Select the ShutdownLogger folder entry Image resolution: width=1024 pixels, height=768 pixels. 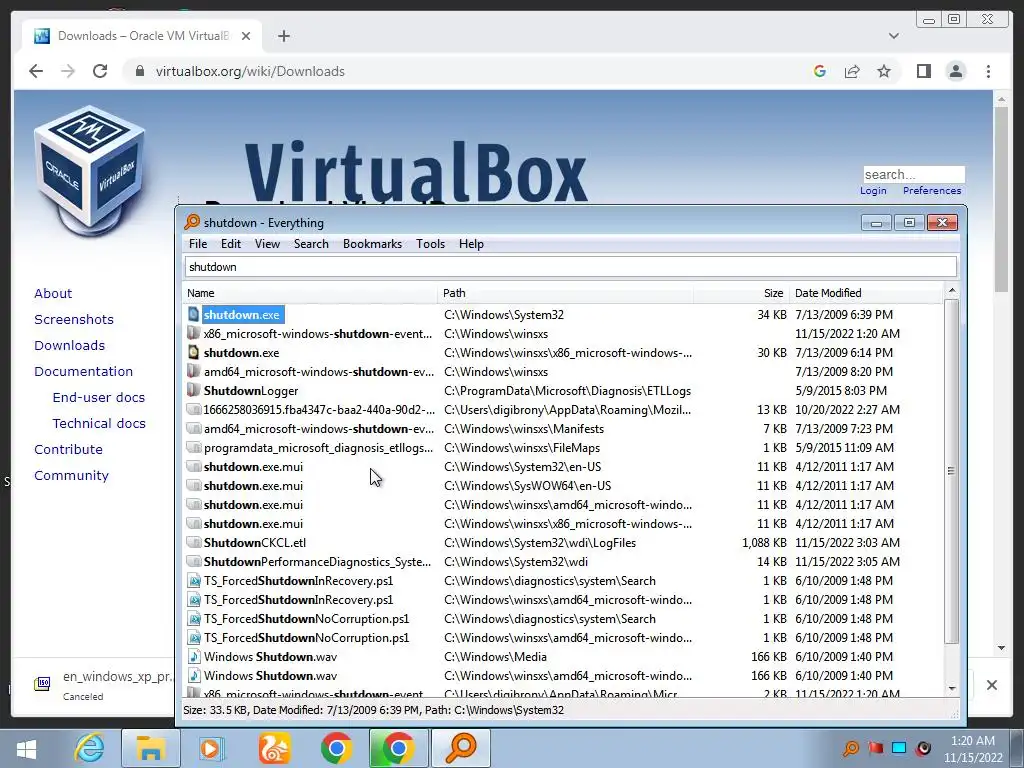[251, 391]
